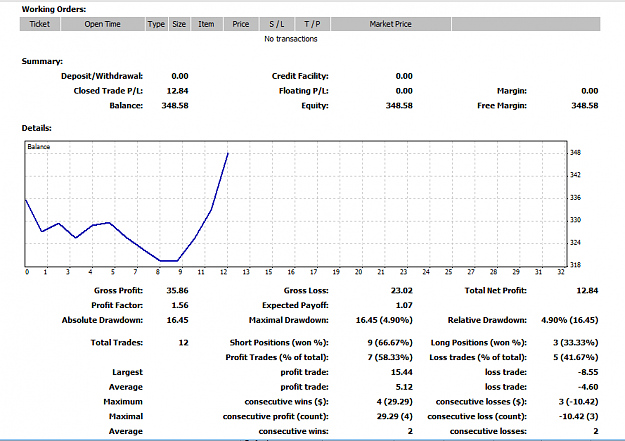This screenshot has width=625, height=441.
Task: Click the Price column header
Action: tap(241, 24)
